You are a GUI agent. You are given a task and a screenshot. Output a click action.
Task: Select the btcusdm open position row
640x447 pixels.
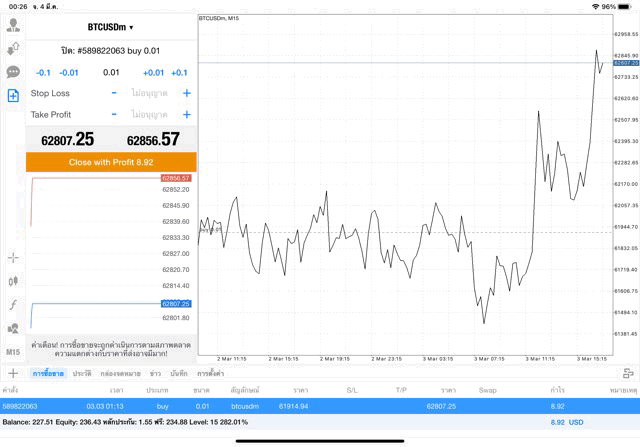320,407
